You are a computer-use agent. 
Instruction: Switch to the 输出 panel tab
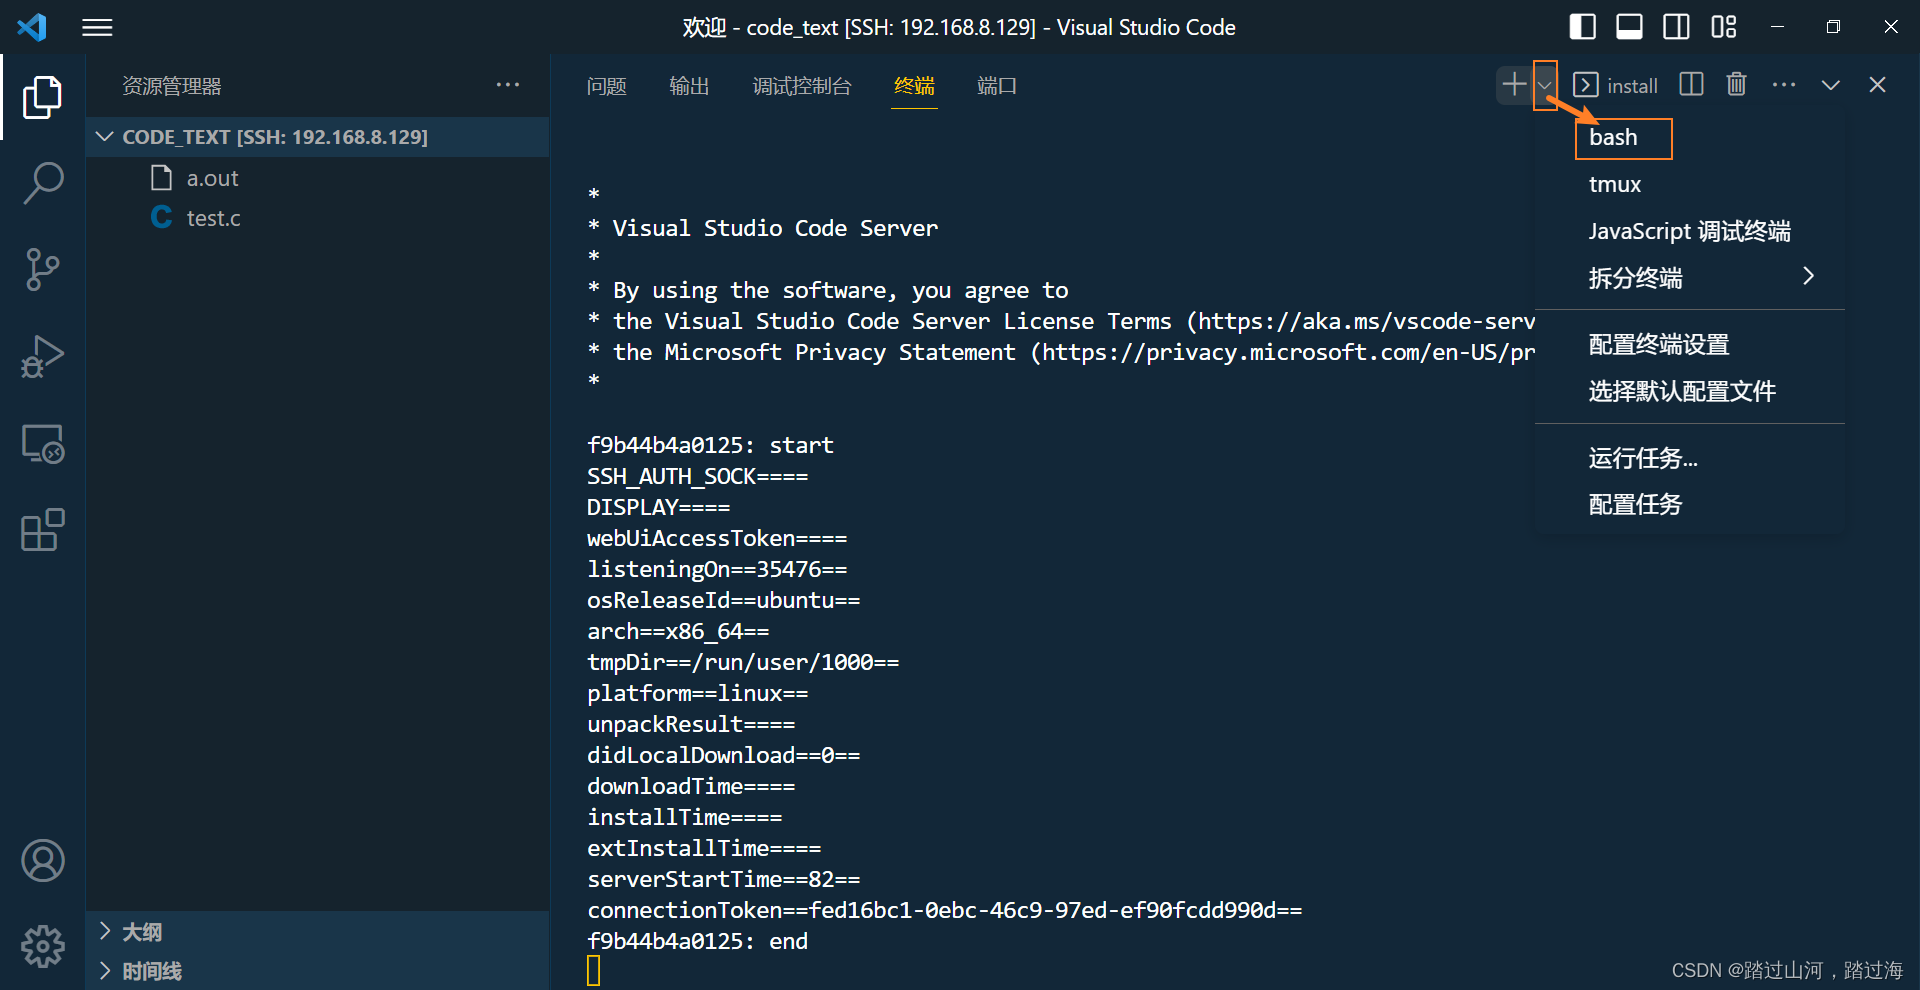[x=689, y=86]
